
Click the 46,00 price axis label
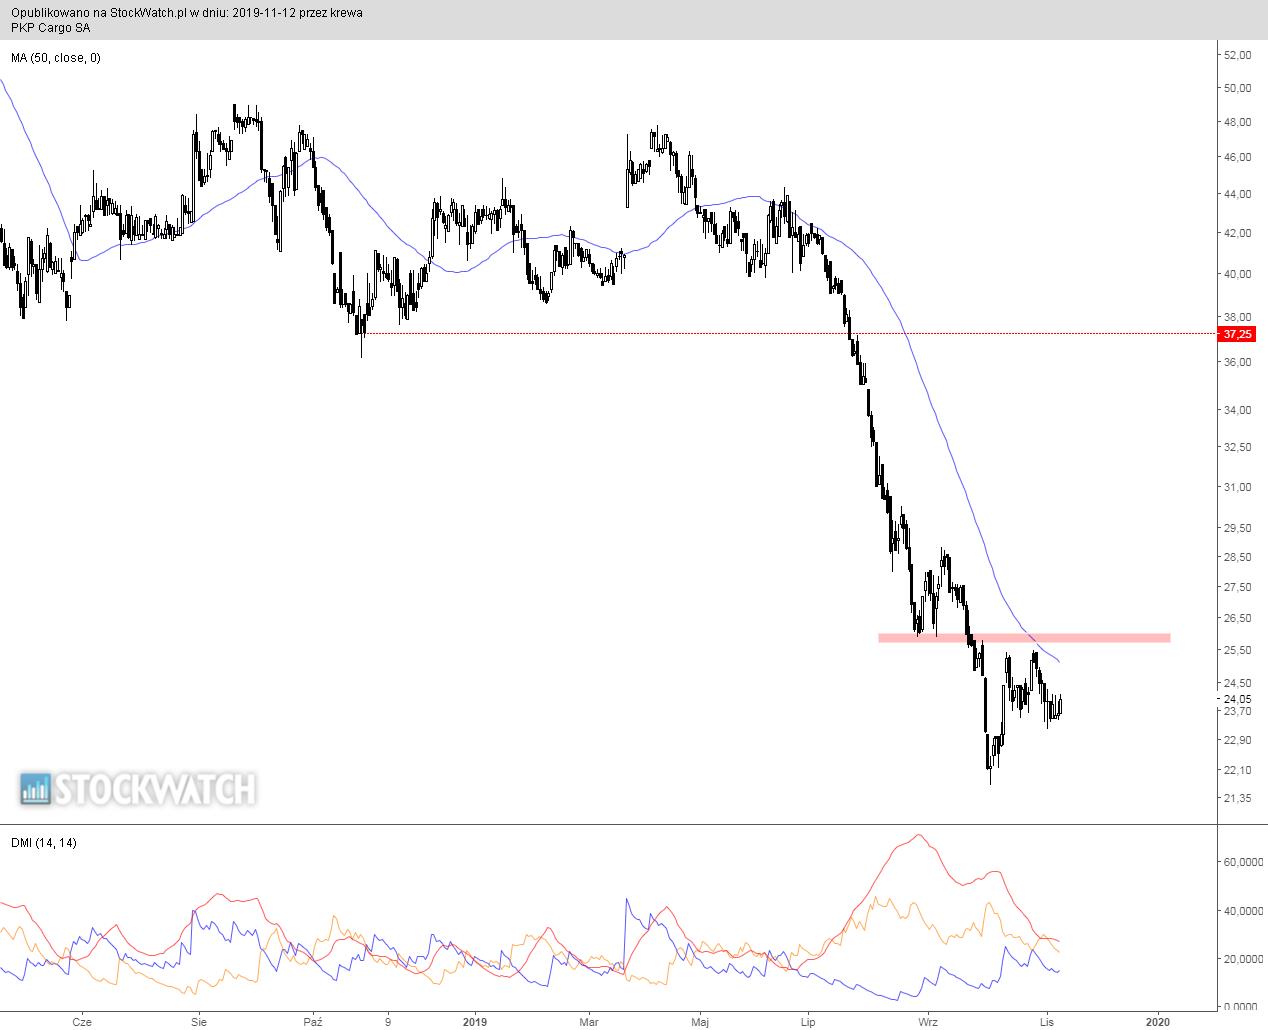coord(1237,157)
